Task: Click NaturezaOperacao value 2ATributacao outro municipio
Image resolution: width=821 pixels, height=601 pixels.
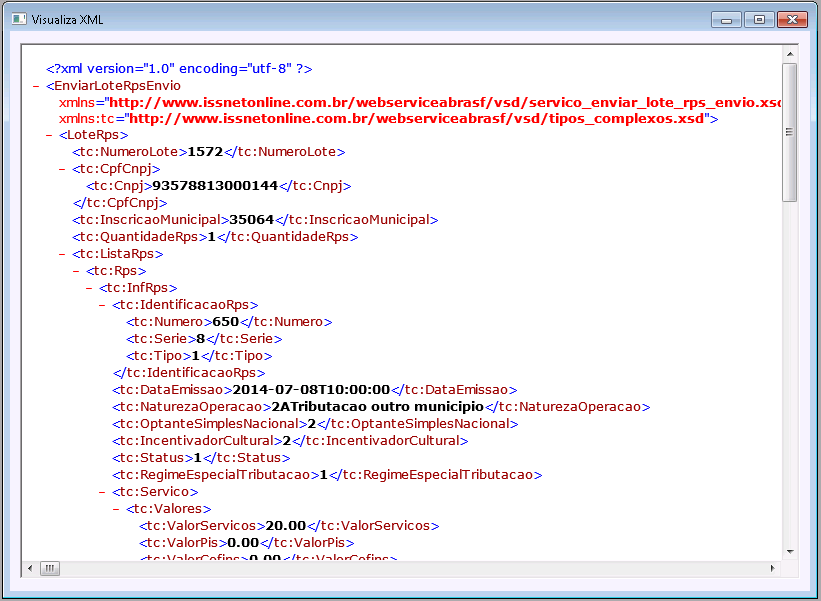Action: 378,407
